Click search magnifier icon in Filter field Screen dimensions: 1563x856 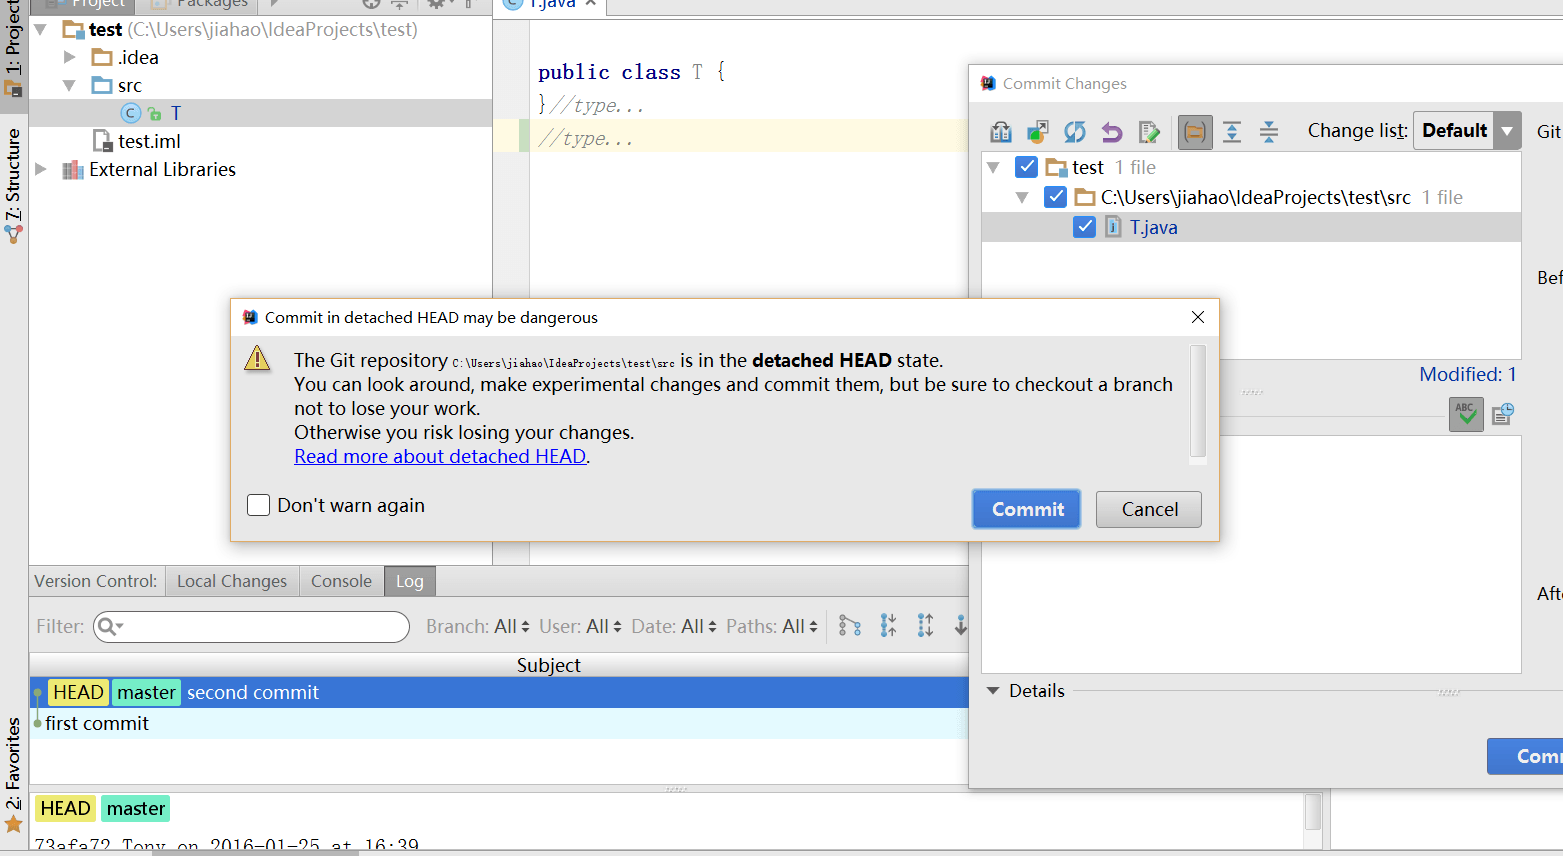[109, 627]
